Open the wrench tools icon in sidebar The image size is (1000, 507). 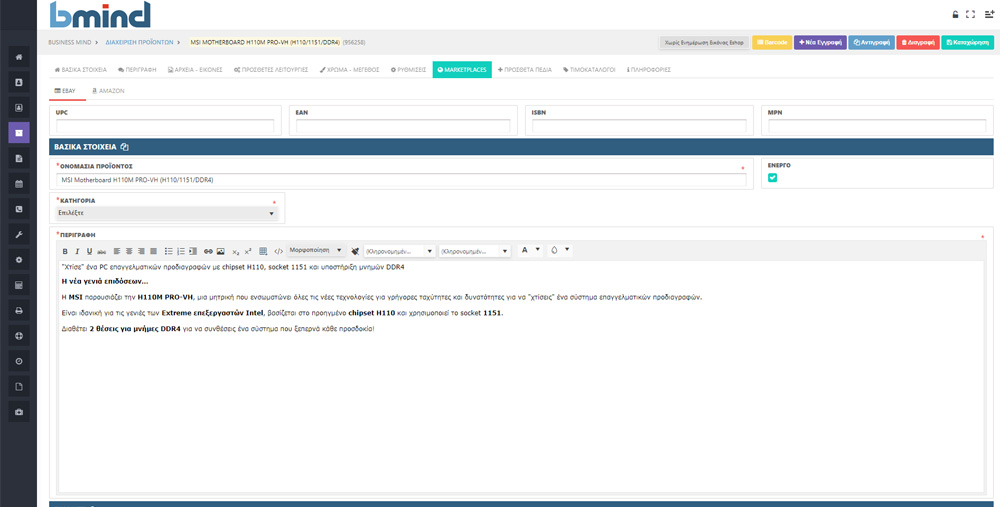[18, 235]
